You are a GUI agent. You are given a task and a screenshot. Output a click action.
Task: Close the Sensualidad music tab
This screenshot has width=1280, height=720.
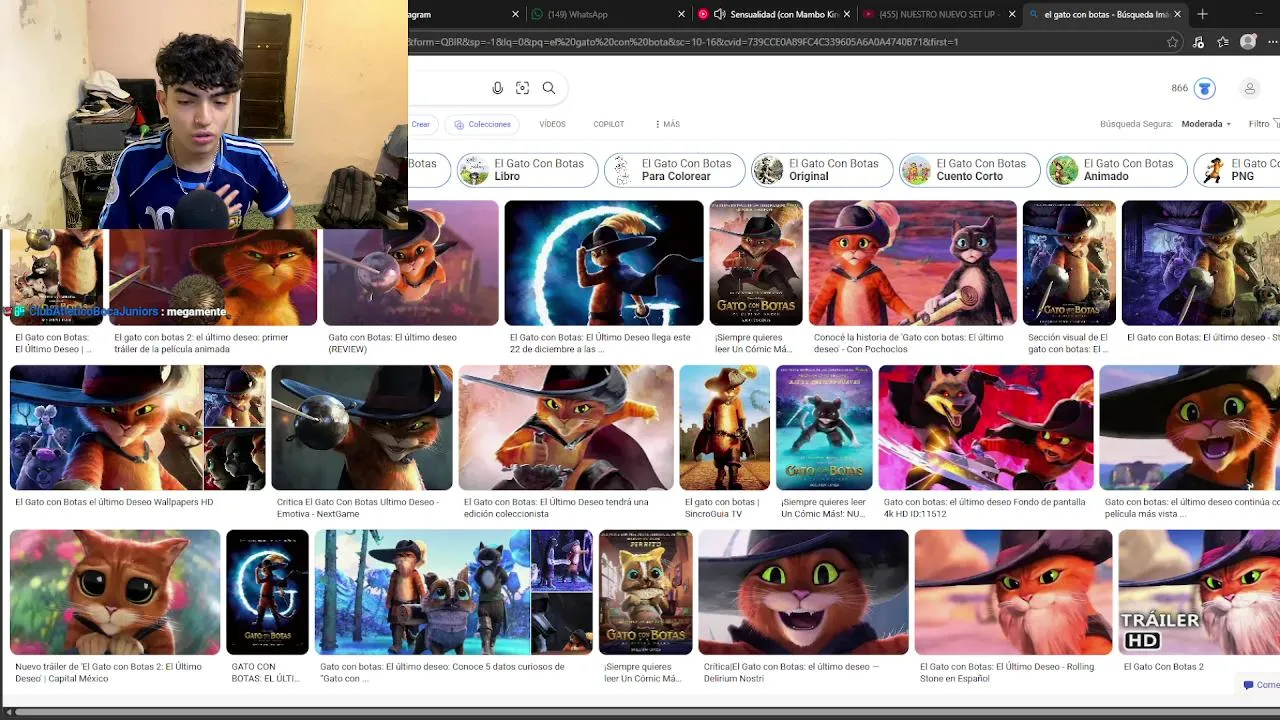click(x=847, y=14)
